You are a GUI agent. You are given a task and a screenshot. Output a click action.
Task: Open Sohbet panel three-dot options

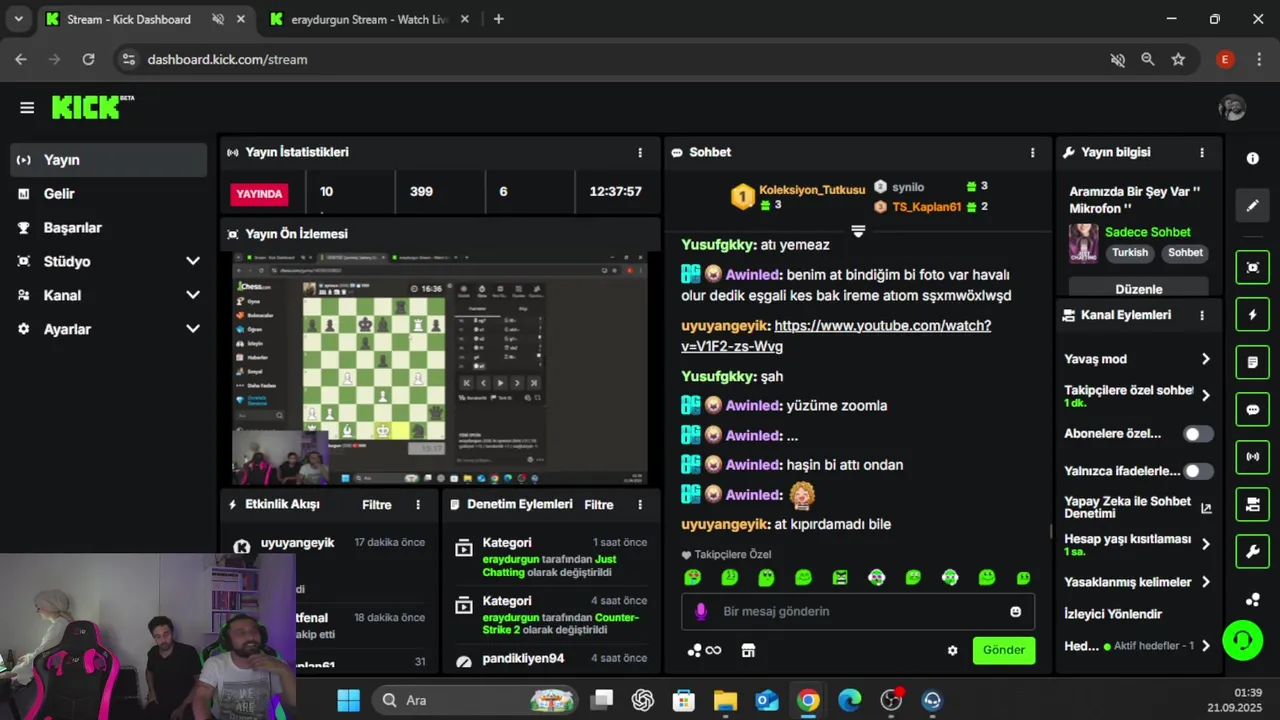pos(1032,152)
